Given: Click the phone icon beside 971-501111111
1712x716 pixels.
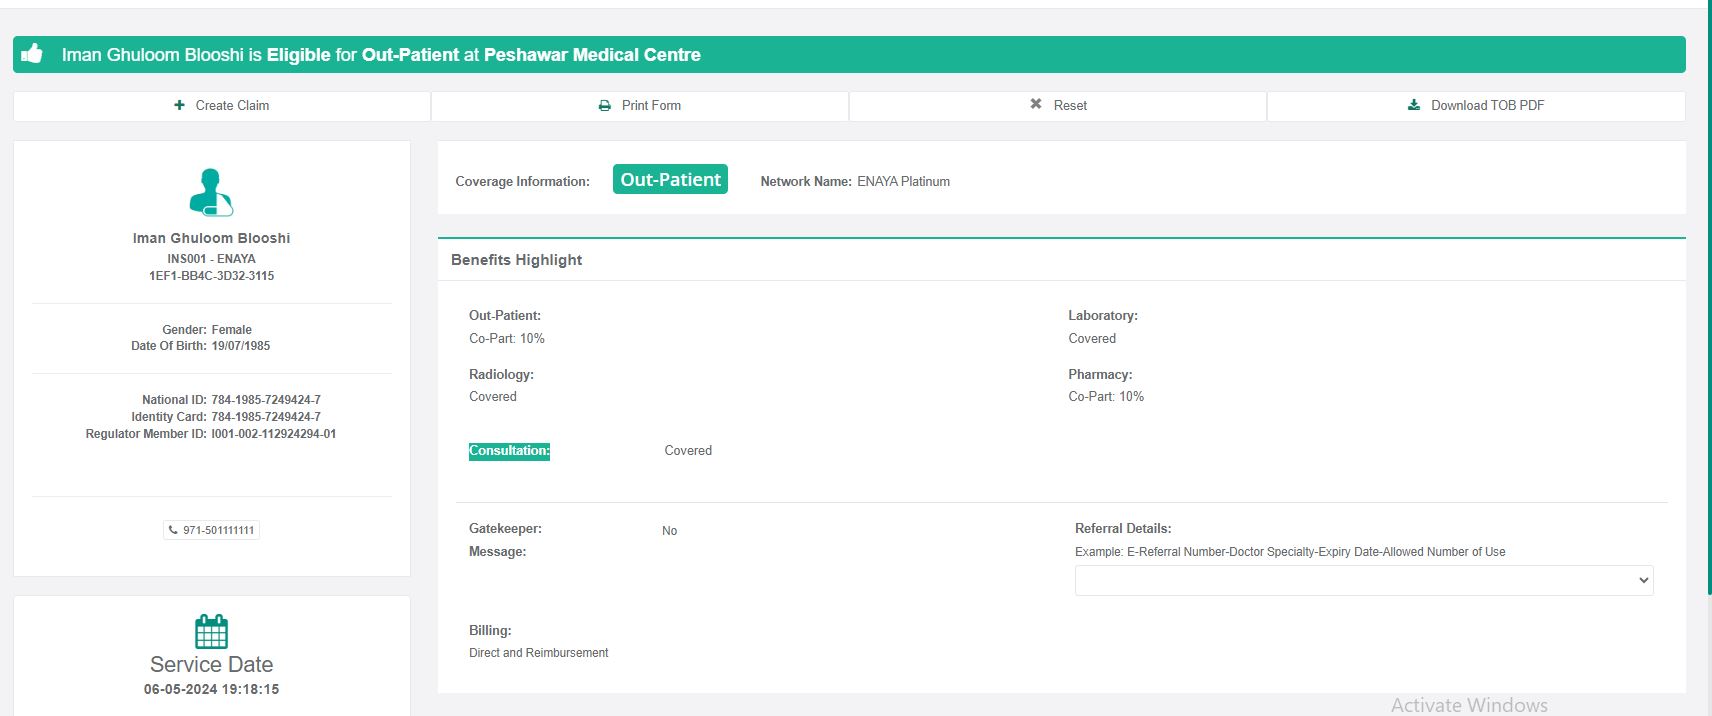Looking at the screenshot, I should [x=173, y=530].
